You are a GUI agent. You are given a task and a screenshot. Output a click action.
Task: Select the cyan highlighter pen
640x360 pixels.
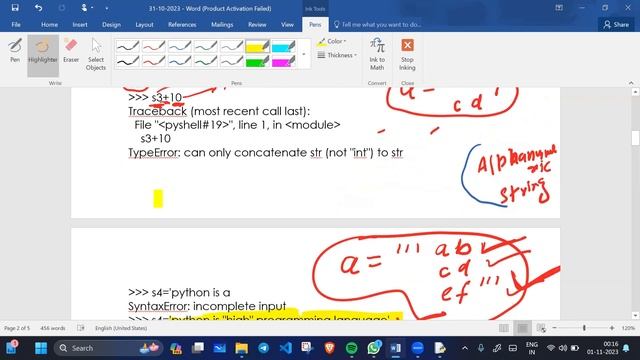click(x=284, y=46)
